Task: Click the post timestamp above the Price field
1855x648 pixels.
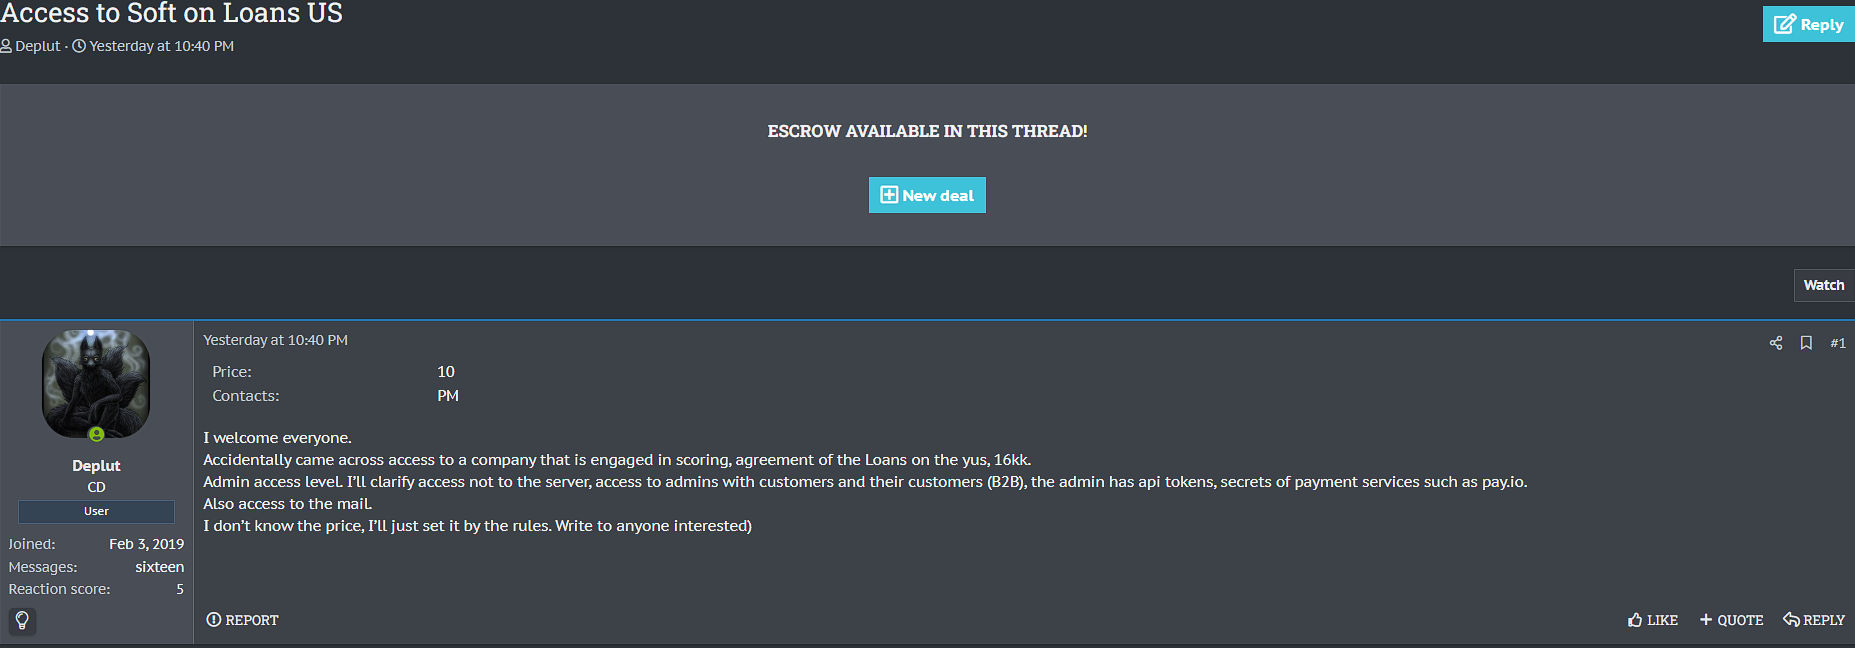Action: tap(275, 340)
